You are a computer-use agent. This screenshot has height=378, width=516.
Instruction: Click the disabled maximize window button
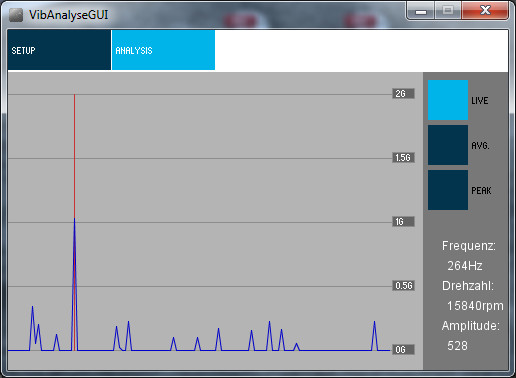[448, 11]
